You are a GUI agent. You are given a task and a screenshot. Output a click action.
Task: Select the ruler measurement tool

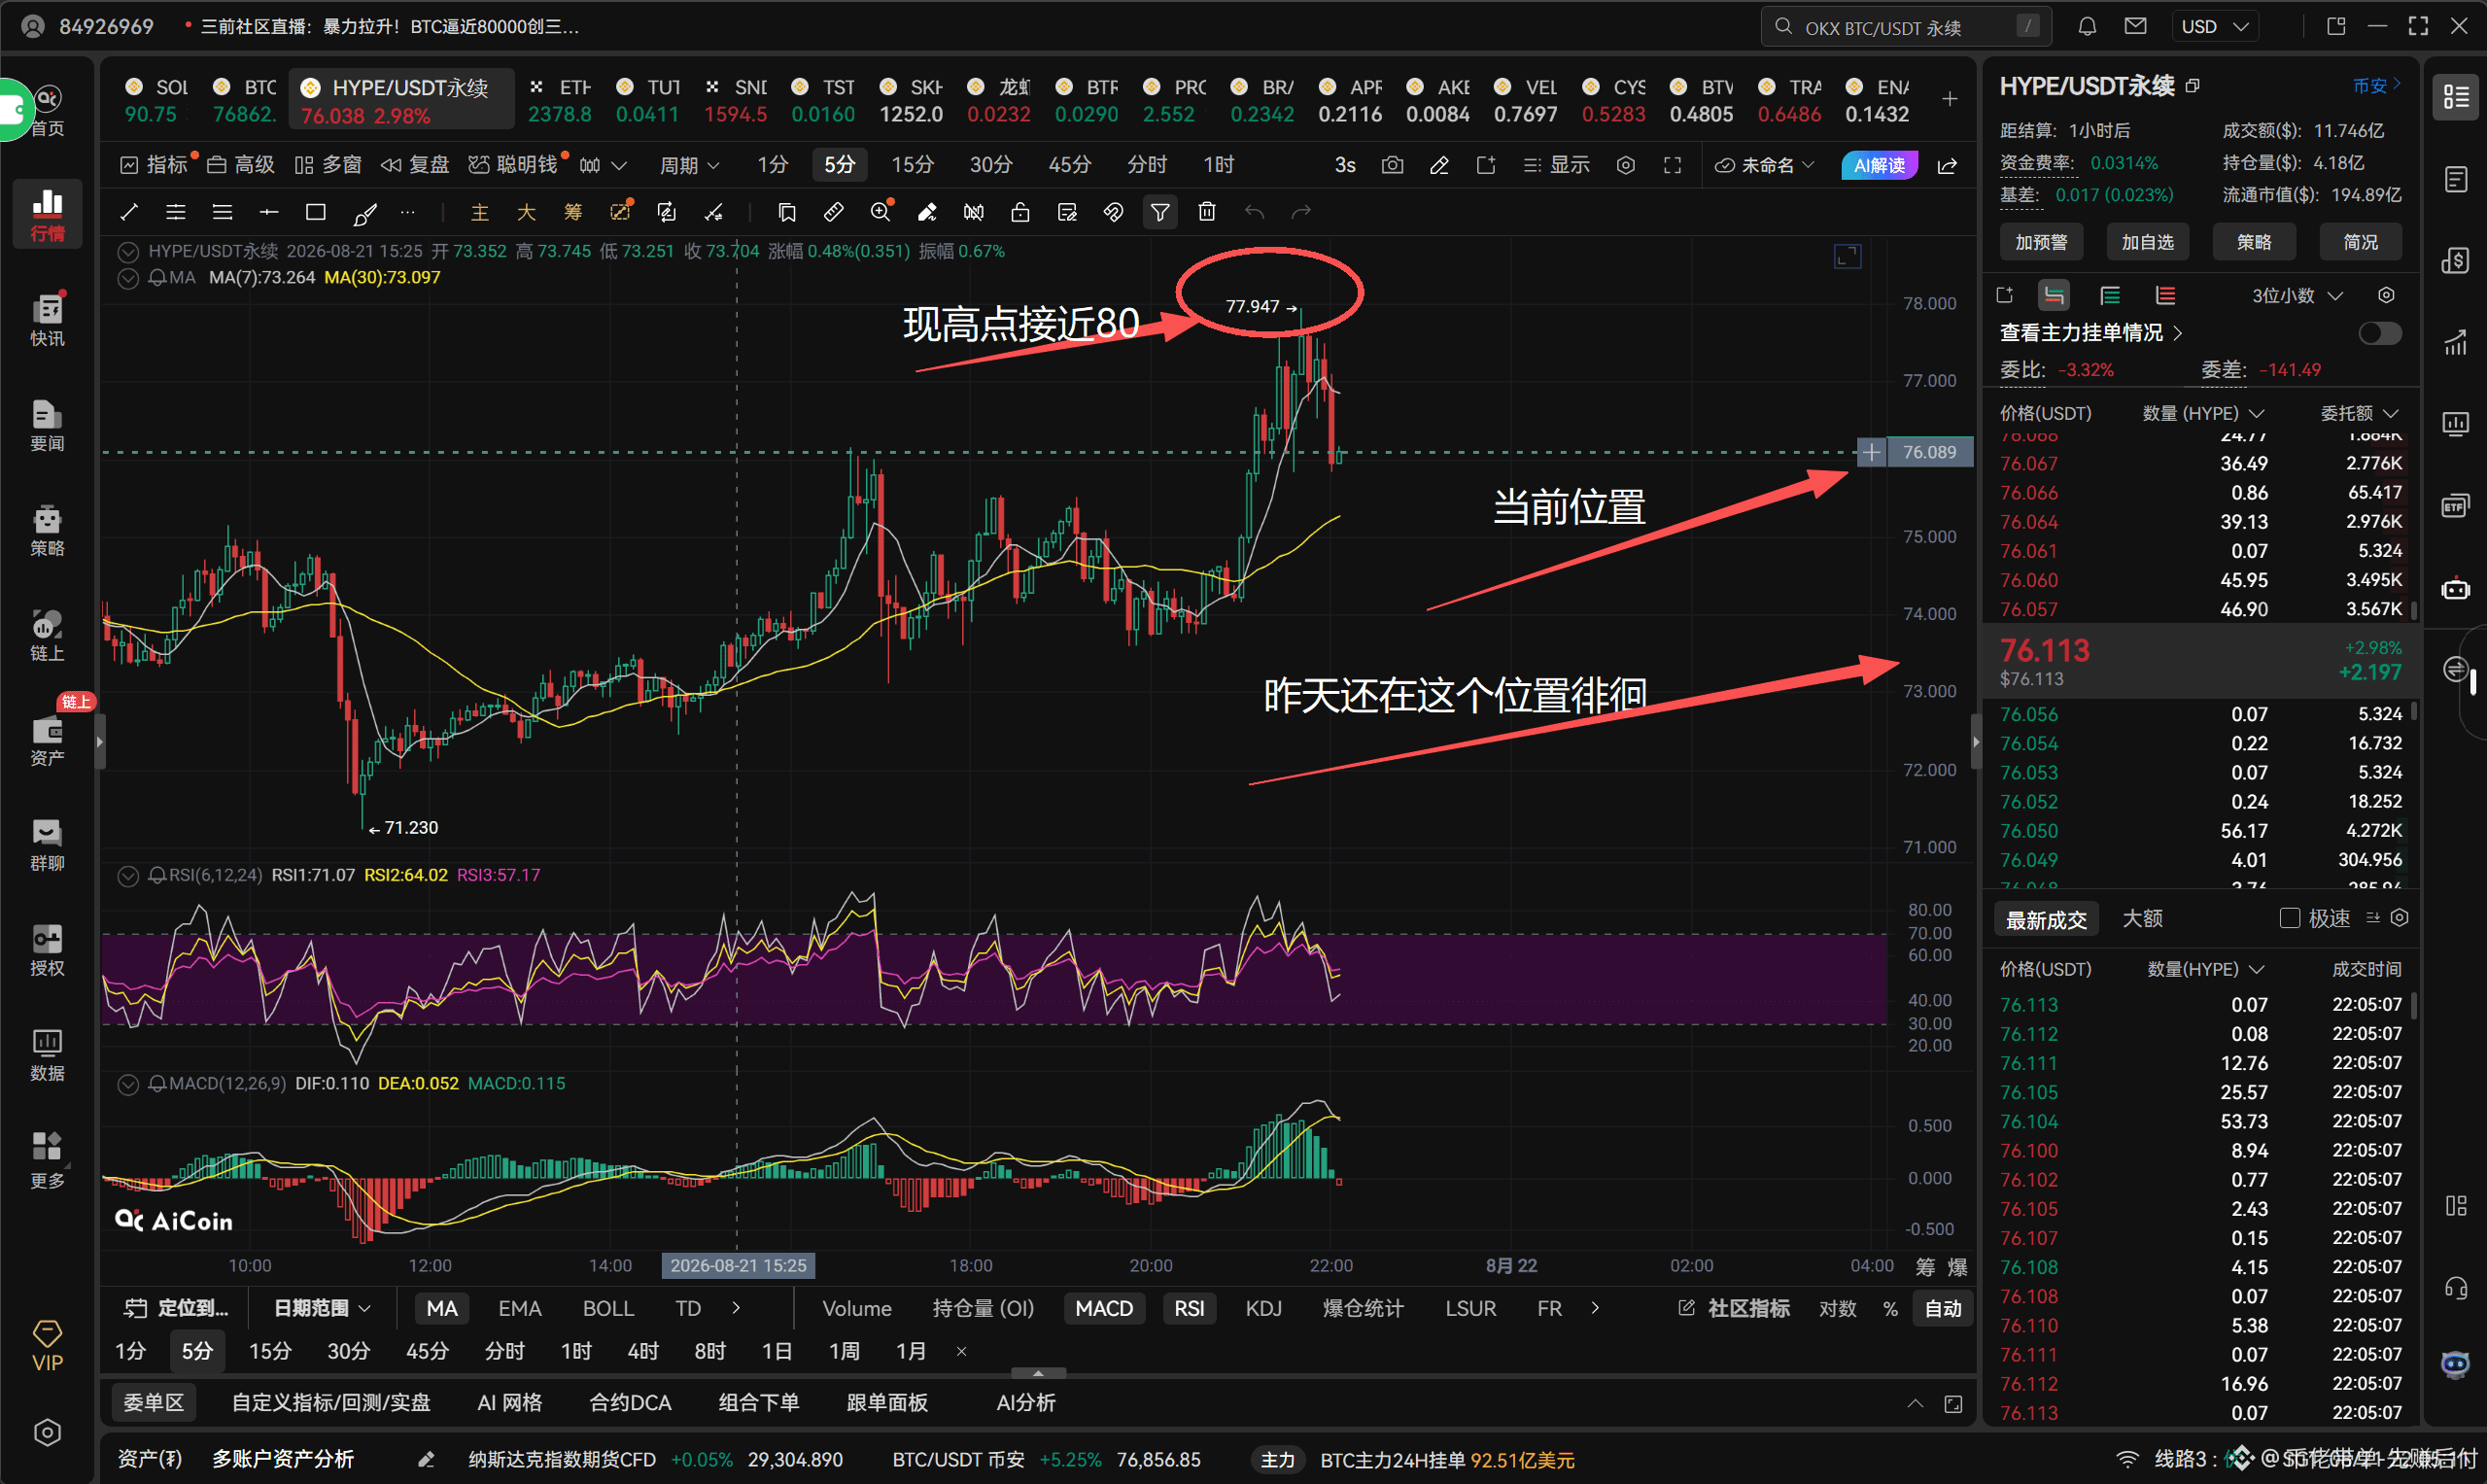pos(833,212)
